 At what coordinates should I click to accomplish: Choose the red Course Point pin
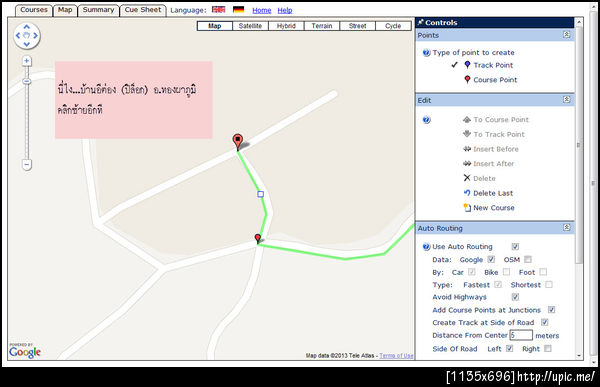coord(467,80)
